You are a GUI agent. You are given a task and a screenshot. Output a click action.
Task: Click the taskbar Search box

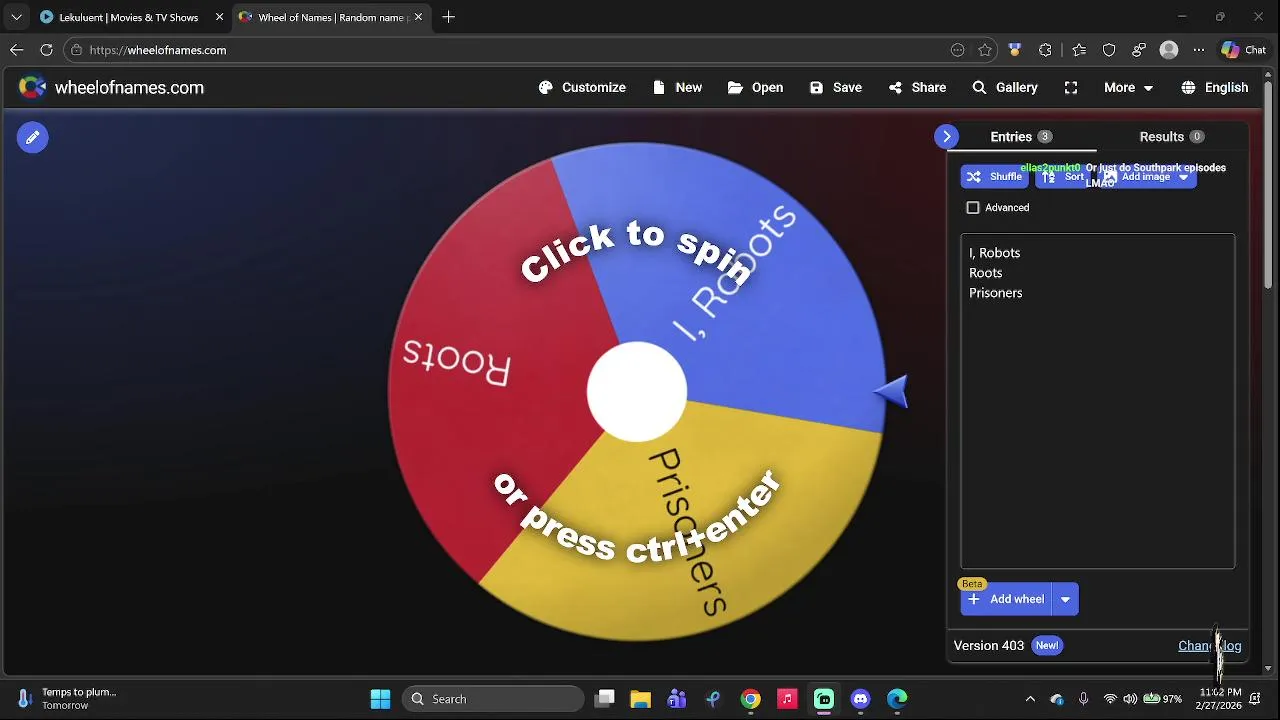tap(493, 699)
